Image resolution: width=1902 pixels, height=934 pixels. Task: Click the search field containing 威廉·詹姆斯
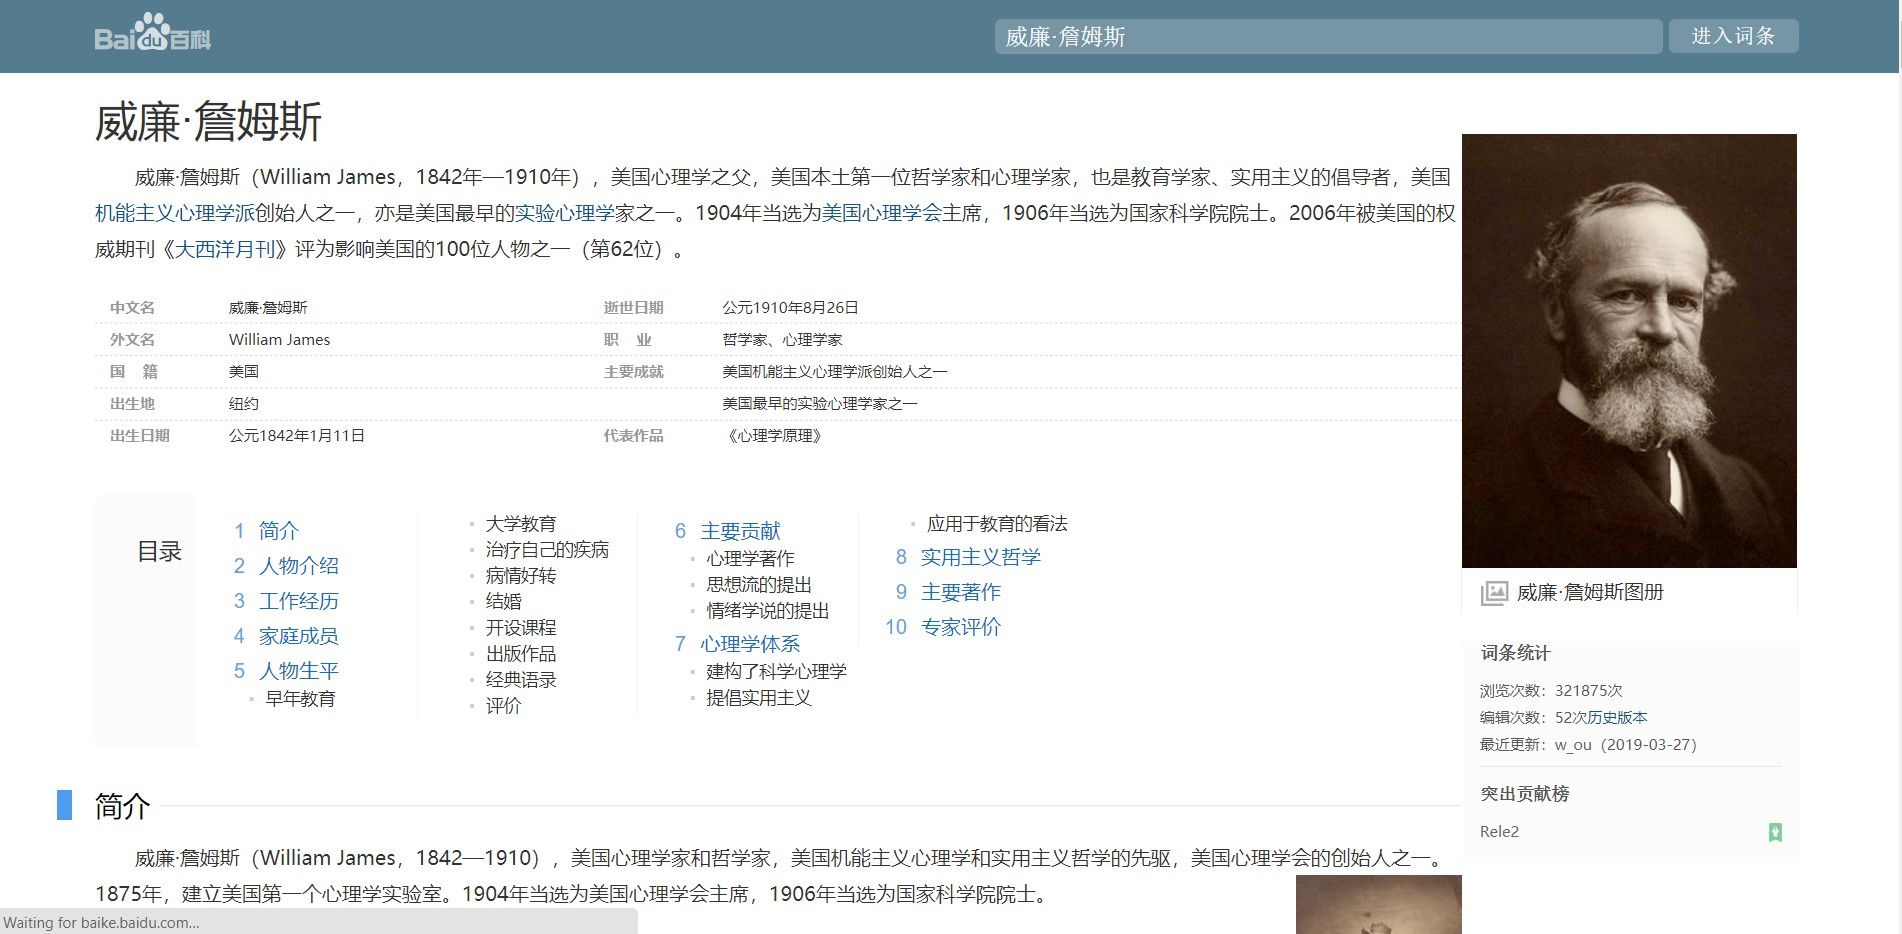tap(1327, 37)
